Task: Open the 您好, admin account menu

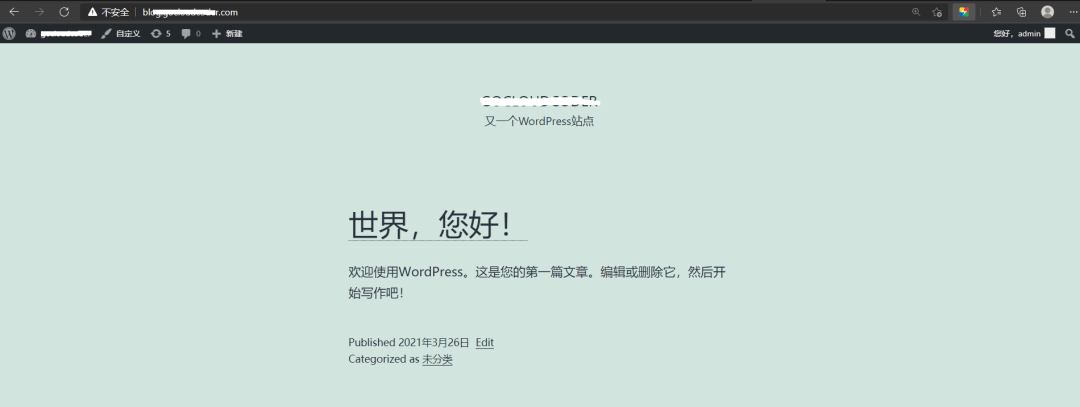Action: pyautogui.click(x=1024, y=33)
